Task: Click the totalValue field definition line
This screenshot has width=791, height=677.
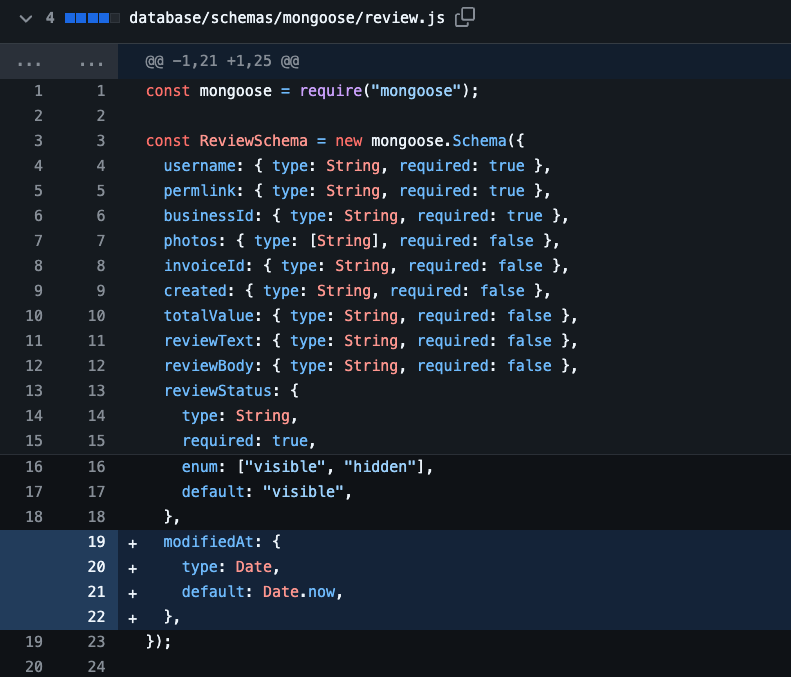Action: (x=370, y=316)
